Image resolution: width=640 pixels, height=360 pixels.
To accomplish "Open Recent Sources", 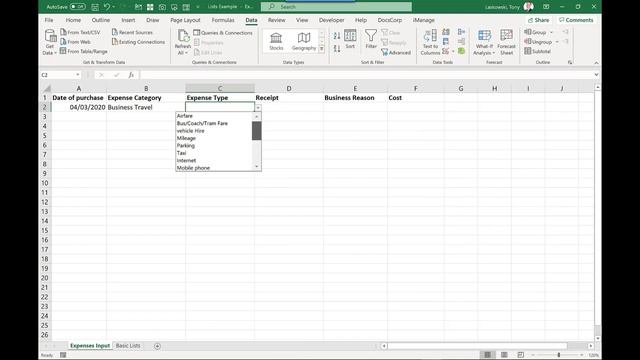I will 132,32.
